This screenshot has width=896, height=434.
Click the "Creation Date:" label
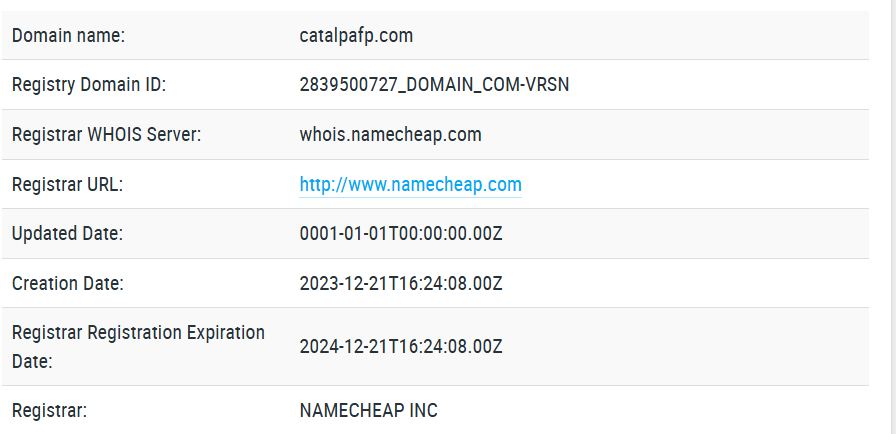68,283
